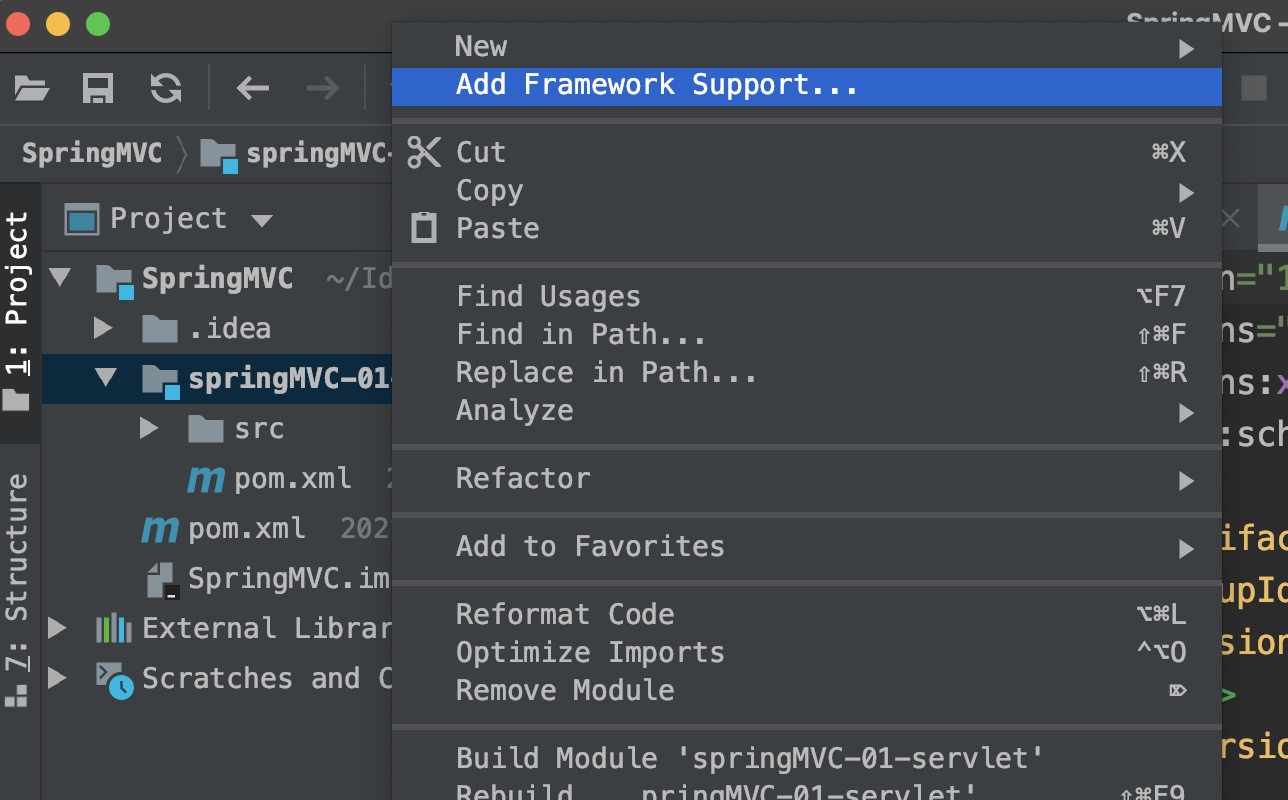The image size is (1288, 800).
Task: Click the Maven icon of the root pom.xml
Action: [160, 528]
